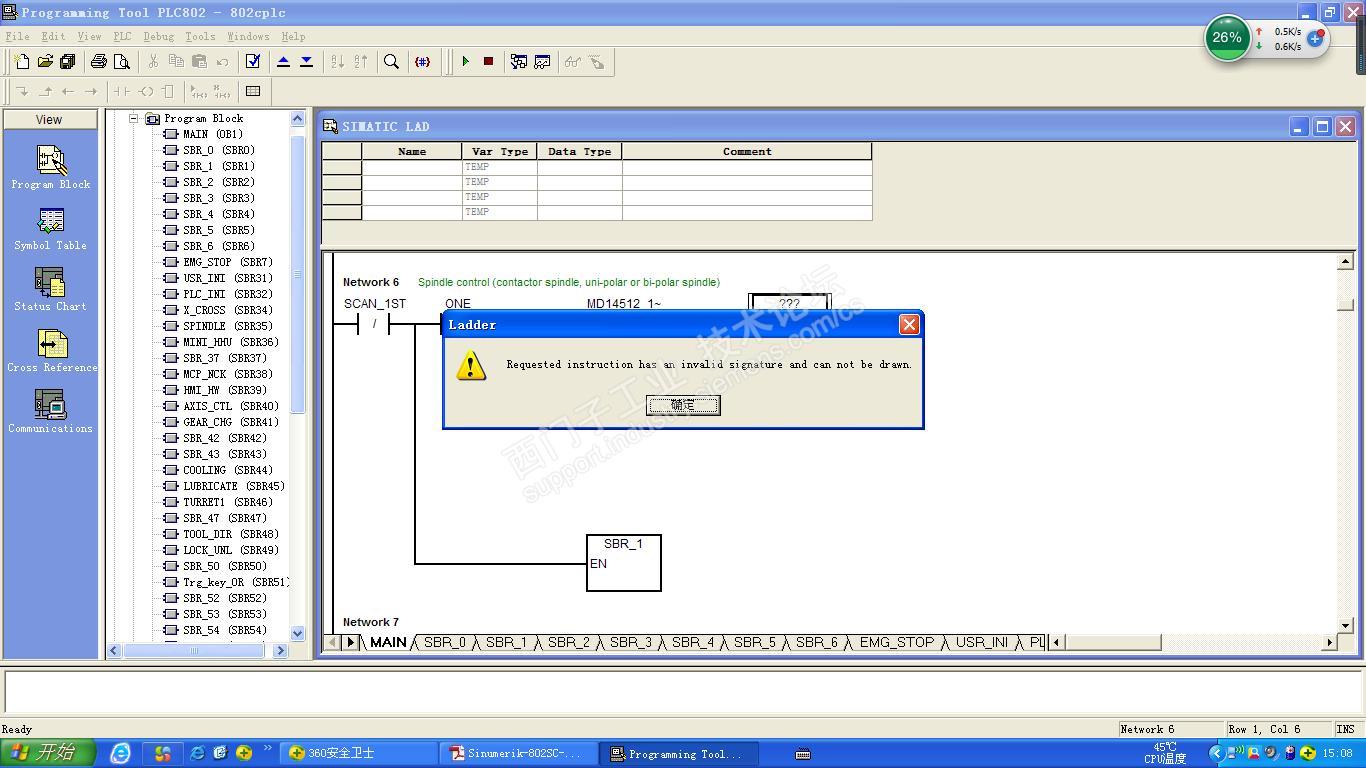Select the SBR_1 call box in the ladder
The height and width of the screenshot is (768, 1366).
click(x=623, y=562)
